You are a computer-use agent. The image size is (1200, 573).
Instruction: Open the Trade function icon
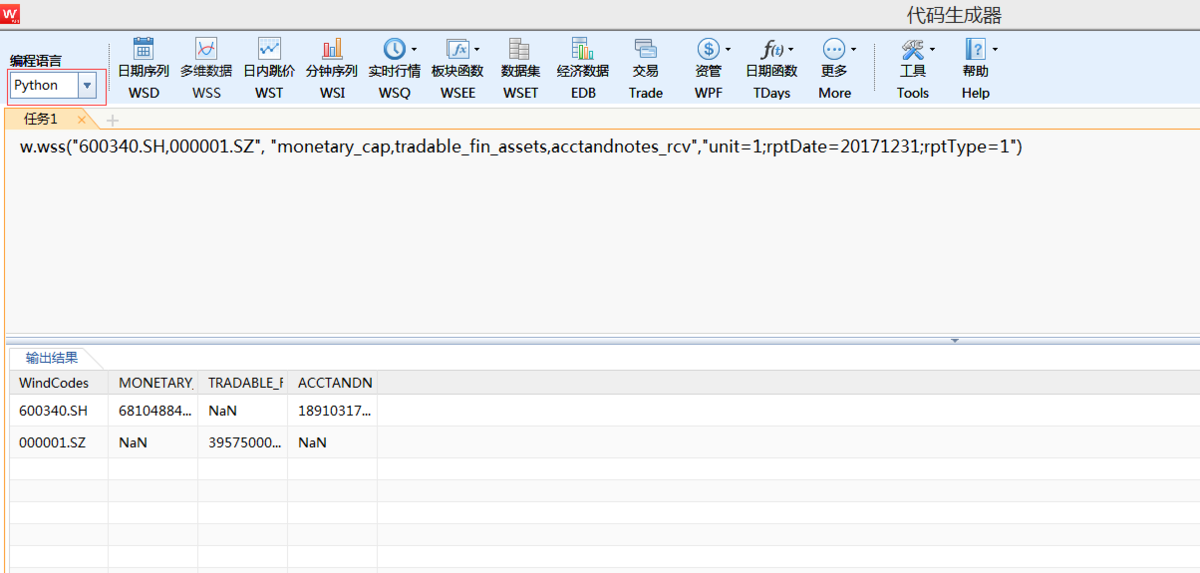click(x=645, y=49)
